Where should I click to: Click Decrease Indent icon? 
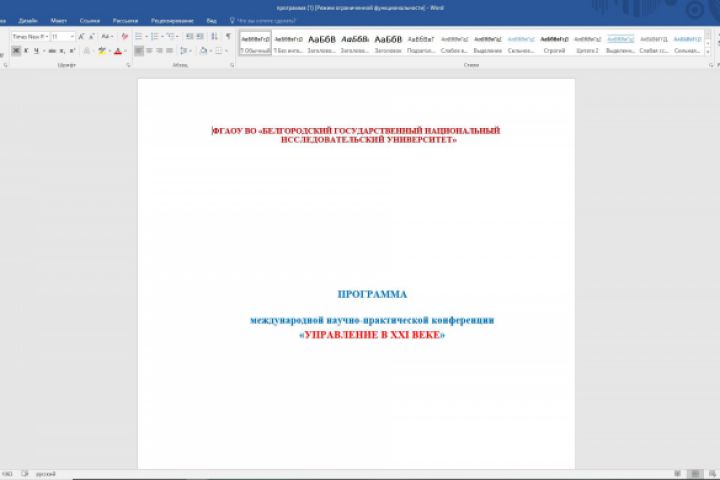coord(189,36)
